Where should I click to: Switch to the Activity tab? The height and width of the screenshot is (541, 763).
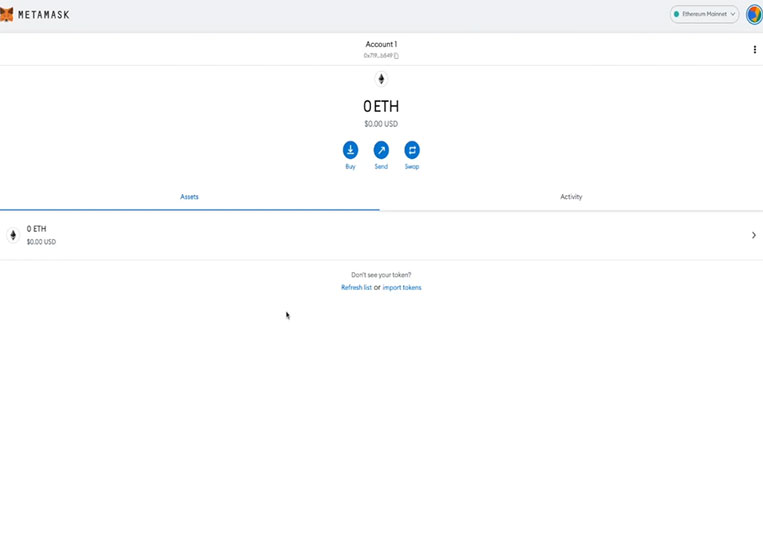571,197
